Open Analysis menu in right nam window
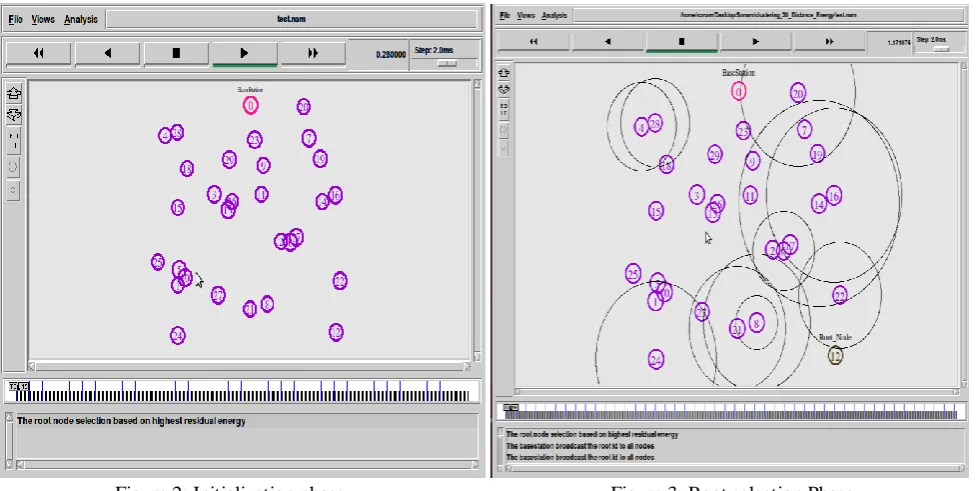Image resolution: width=979 pixels, height=491 pixels. point(554,15)
